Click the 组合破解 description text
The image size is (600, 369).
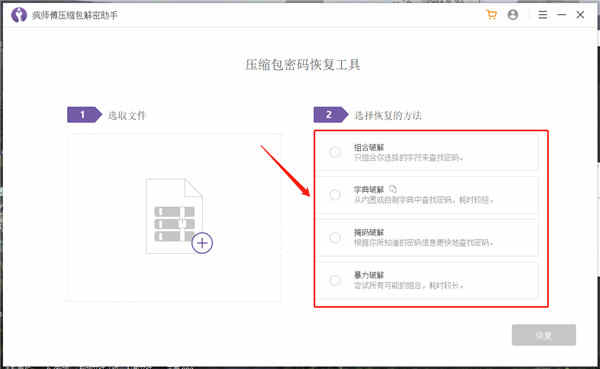point(409,158)
